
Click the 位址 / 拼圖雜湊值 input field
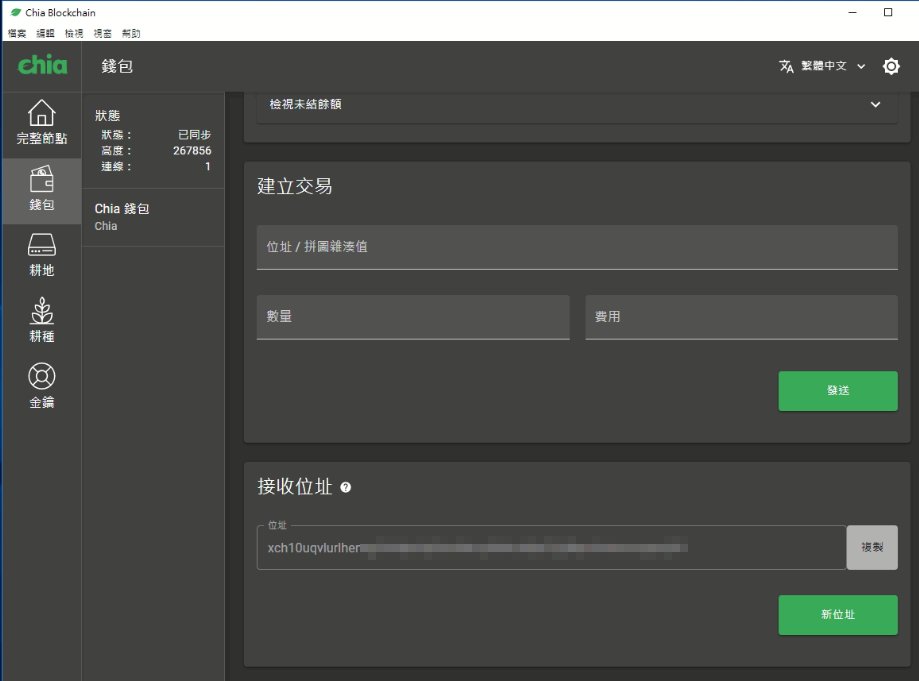(x=576, y=247)
